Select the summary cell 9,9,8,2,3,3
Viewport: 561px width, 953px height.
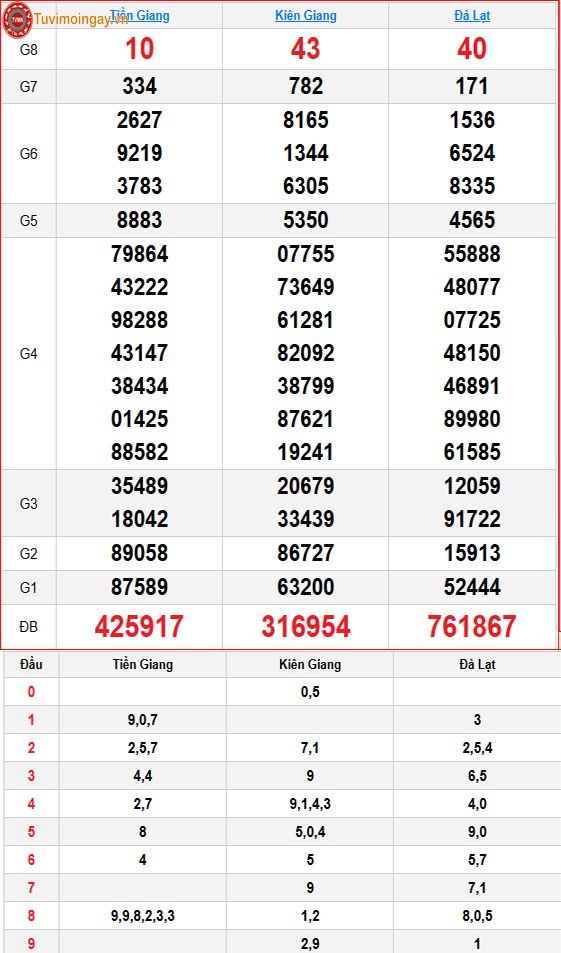pyautogui.click(x=143, y=915)
